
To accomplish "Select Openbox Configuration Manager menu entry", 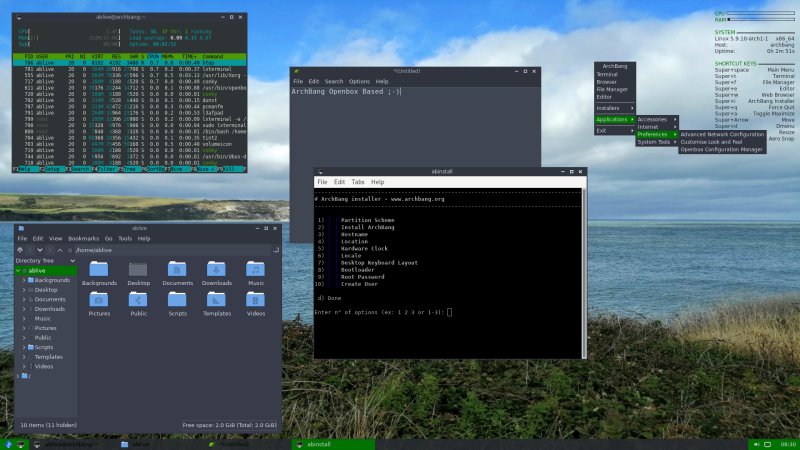I will coord(721,150).
